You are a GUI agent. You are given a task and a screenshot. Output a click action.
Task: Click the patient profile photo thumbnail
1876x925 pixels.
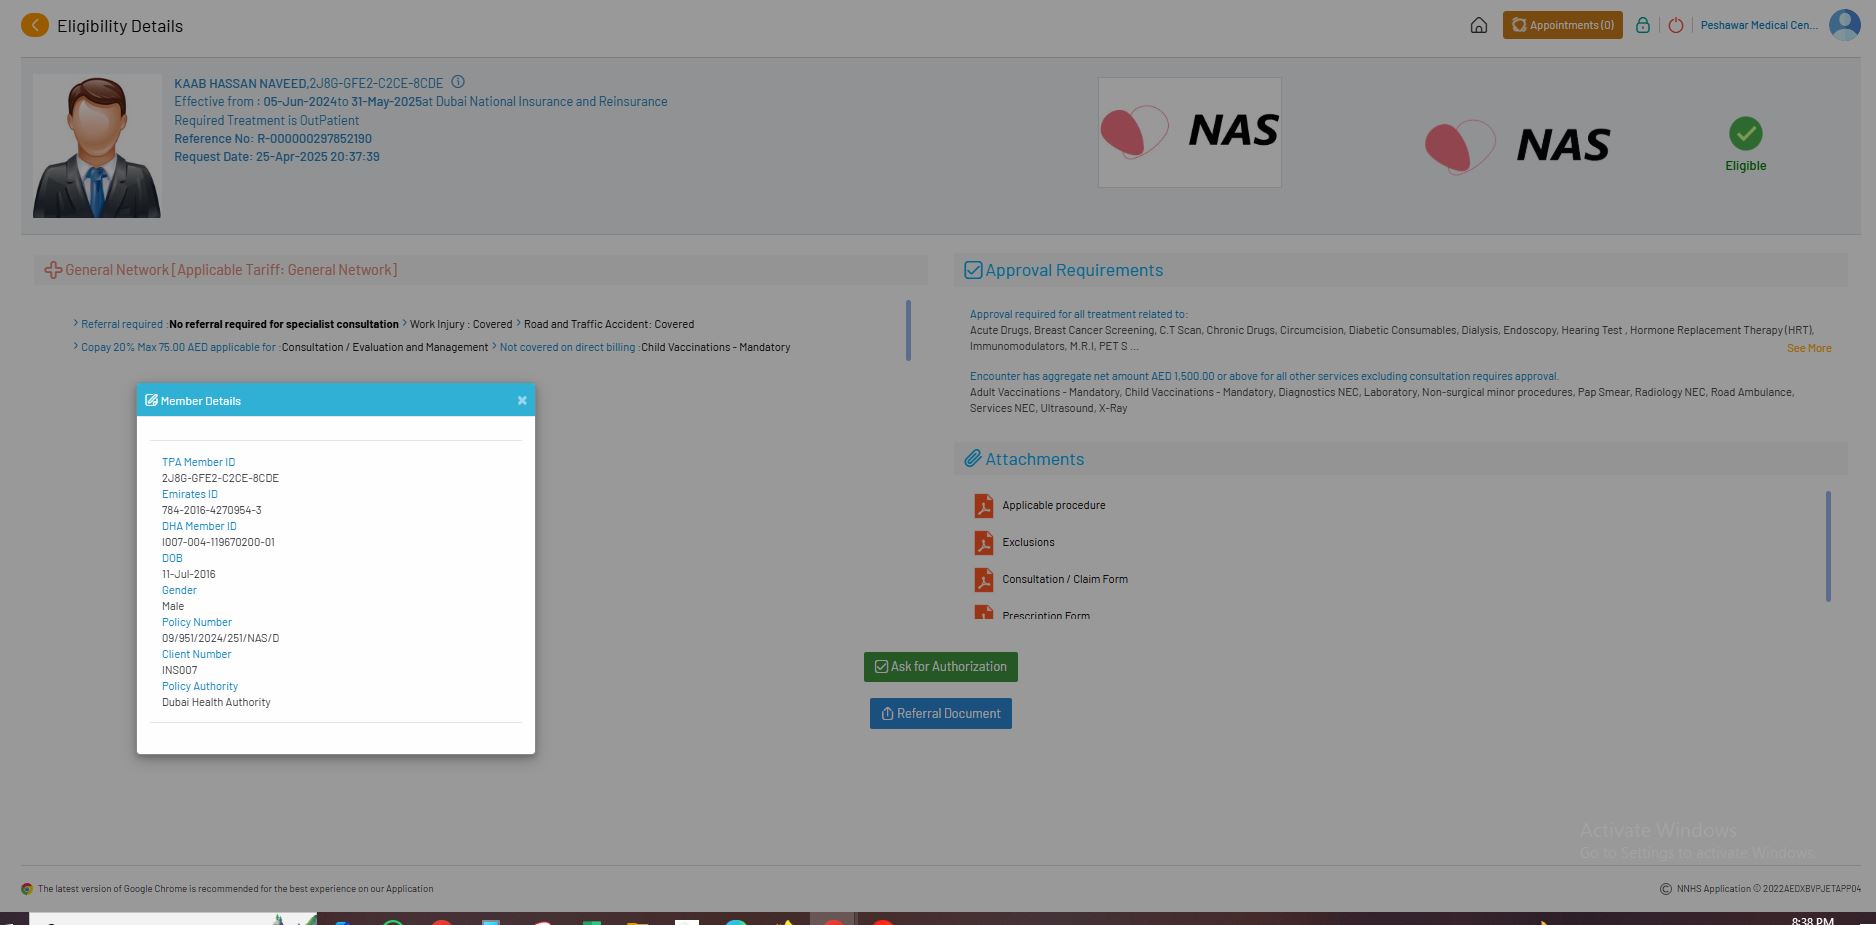pyautogui.click(x=97, y=146)
